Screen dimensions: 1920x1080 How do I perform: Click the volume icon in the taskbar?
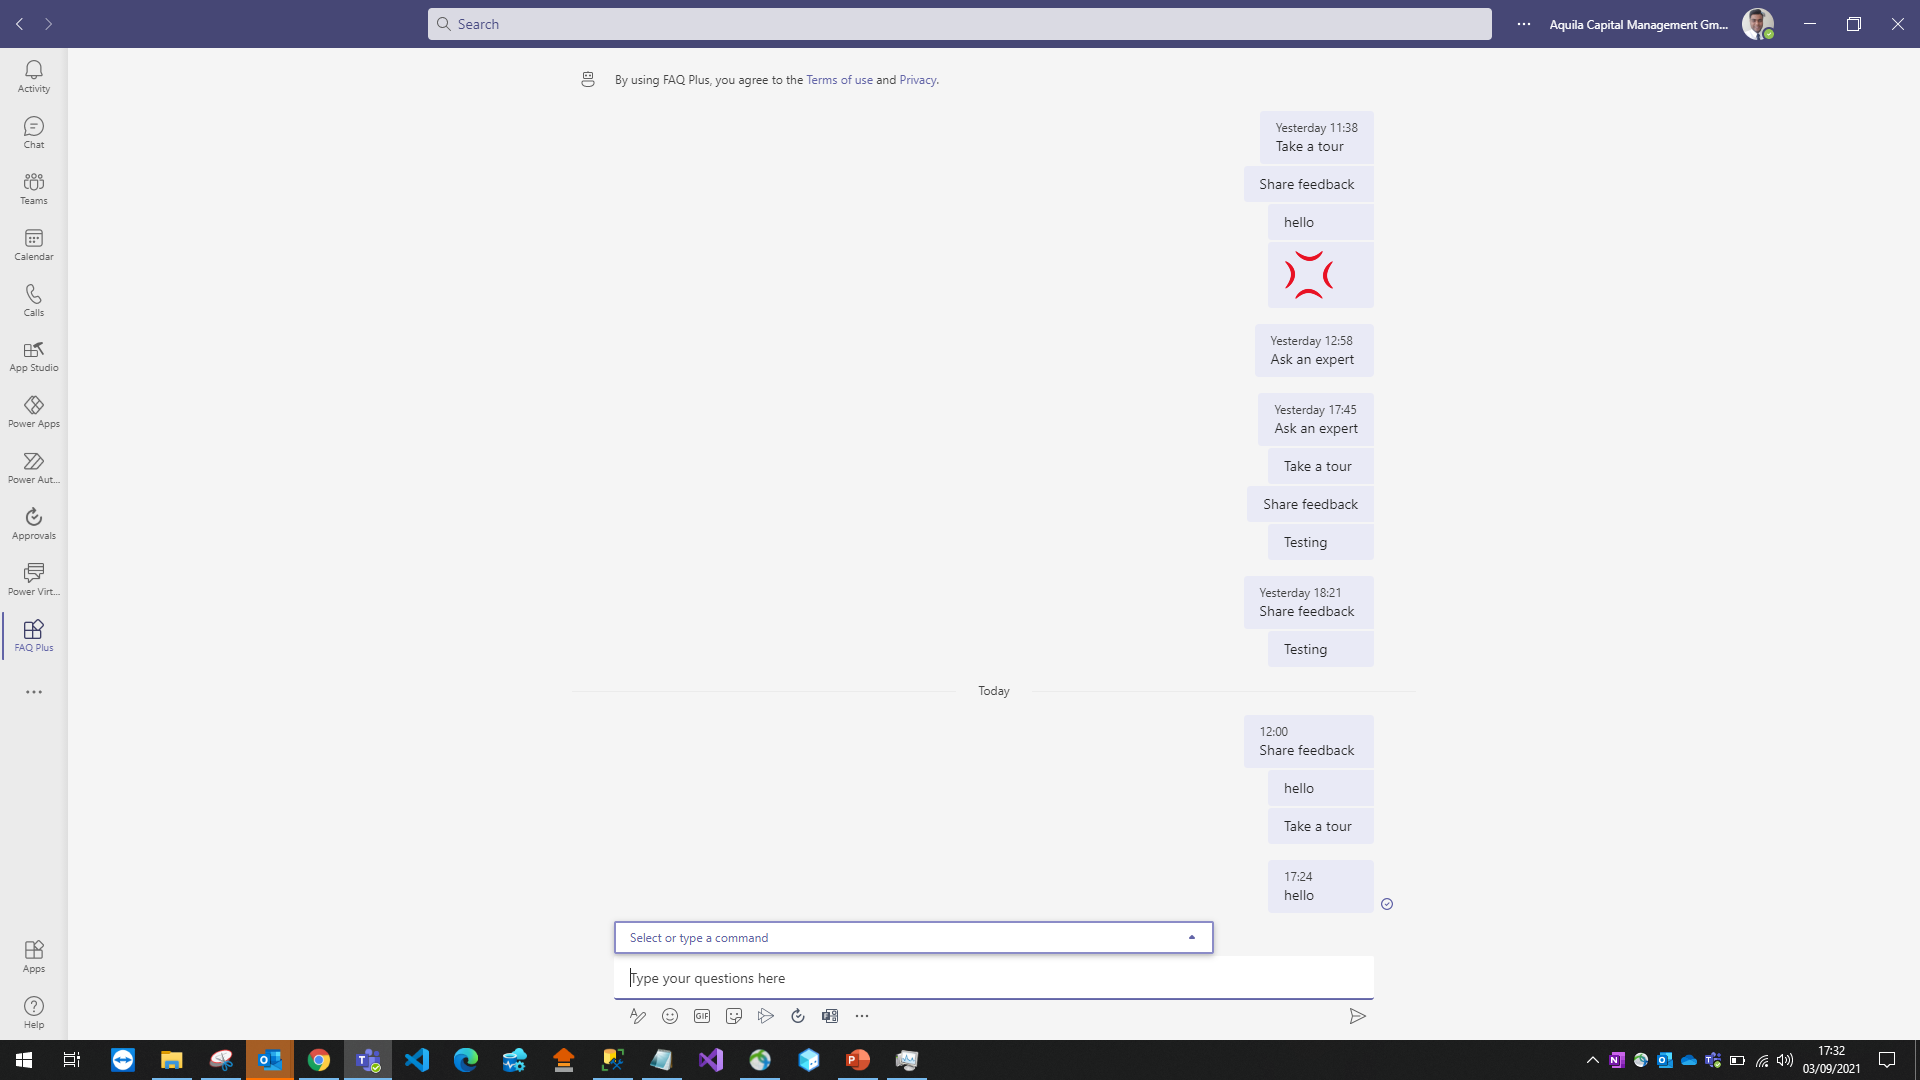[x=1785, y=1060]
